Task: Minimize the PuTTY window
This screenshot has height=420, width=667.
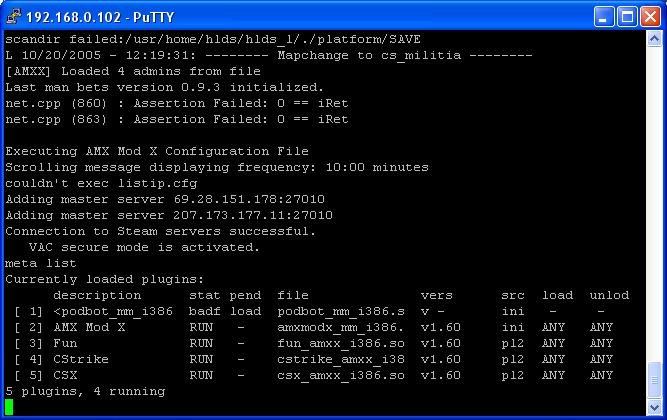Action: [x=604, y=17]
